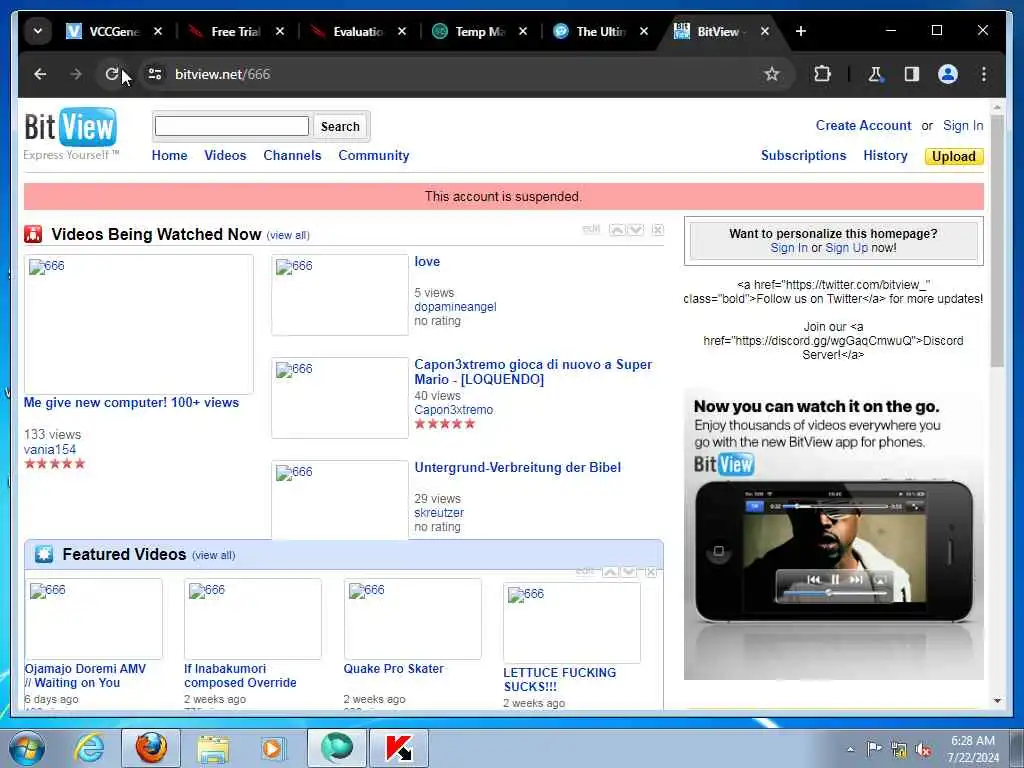Close the Videos Being Watched Now module
The height and width of the screenshot is (768, 1024).
tap(658, 230)
